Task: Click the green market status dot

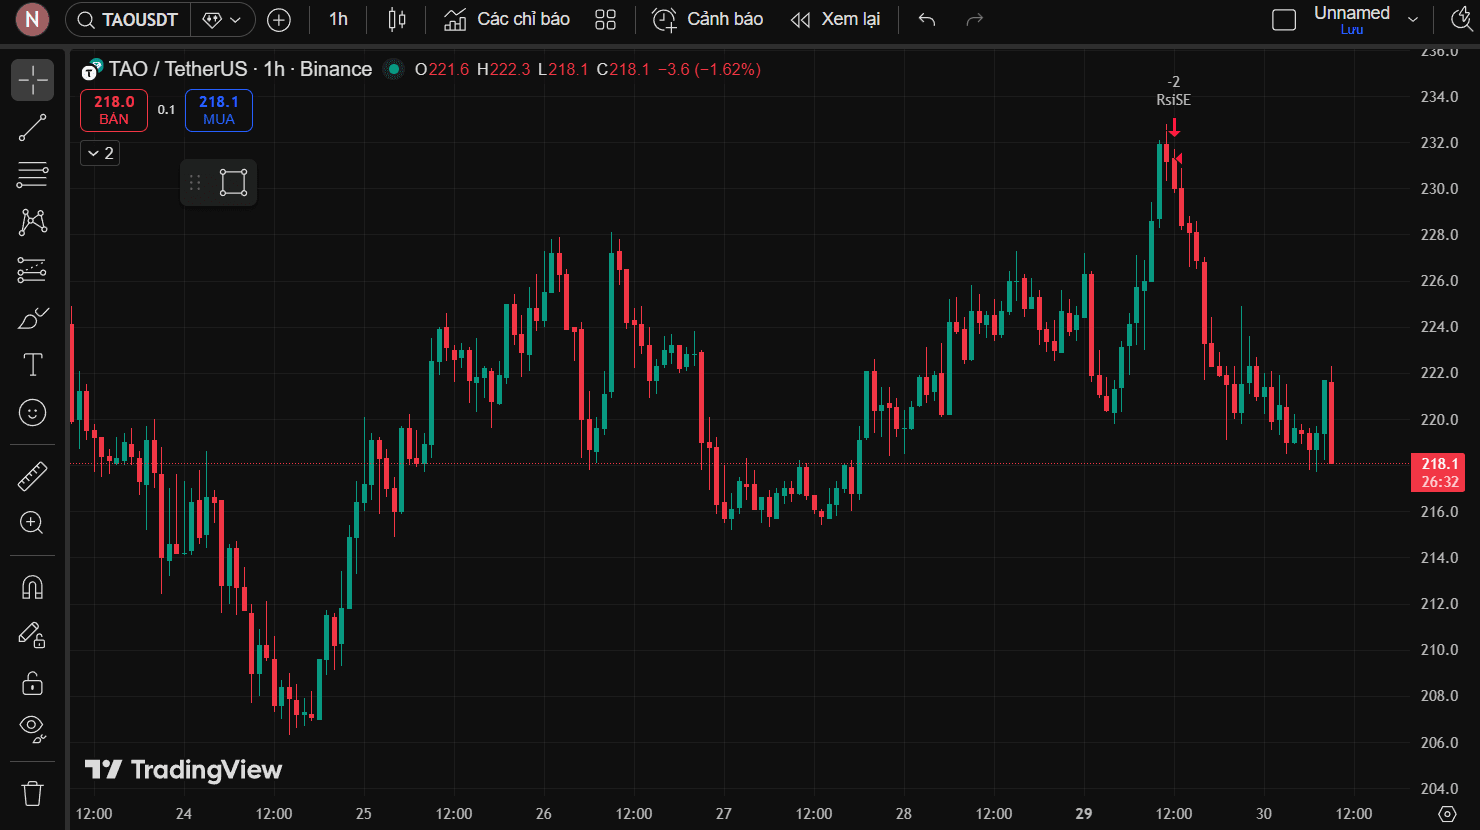Action: click(x=394, y=69)
